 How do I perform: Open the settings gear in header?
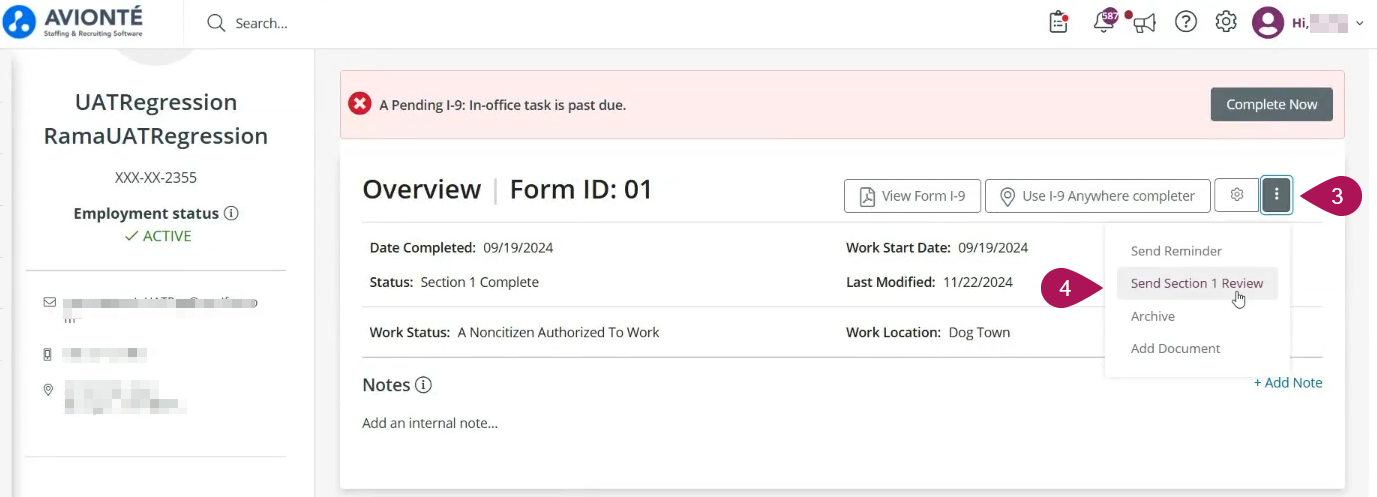[x=1226, y=22]
